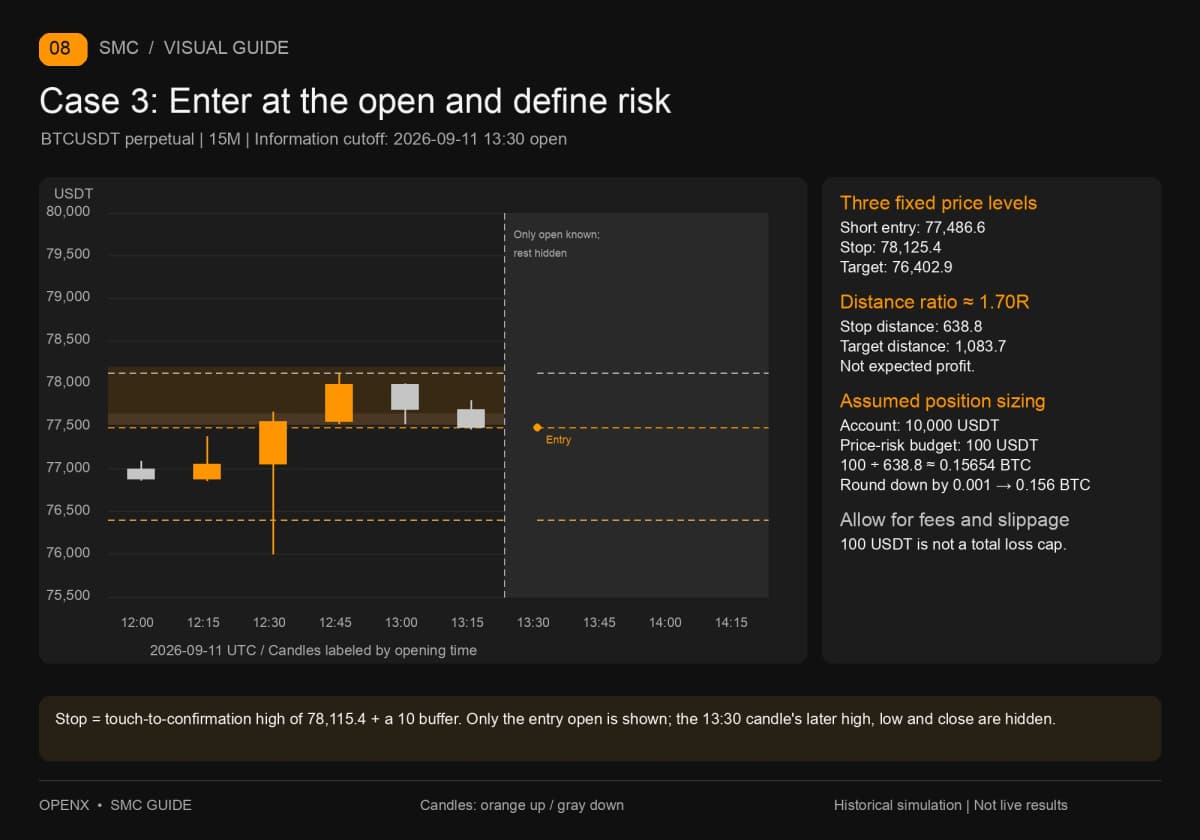Click the orange 08 page badge
1200x840 pixels.
(x=63, y=48)
